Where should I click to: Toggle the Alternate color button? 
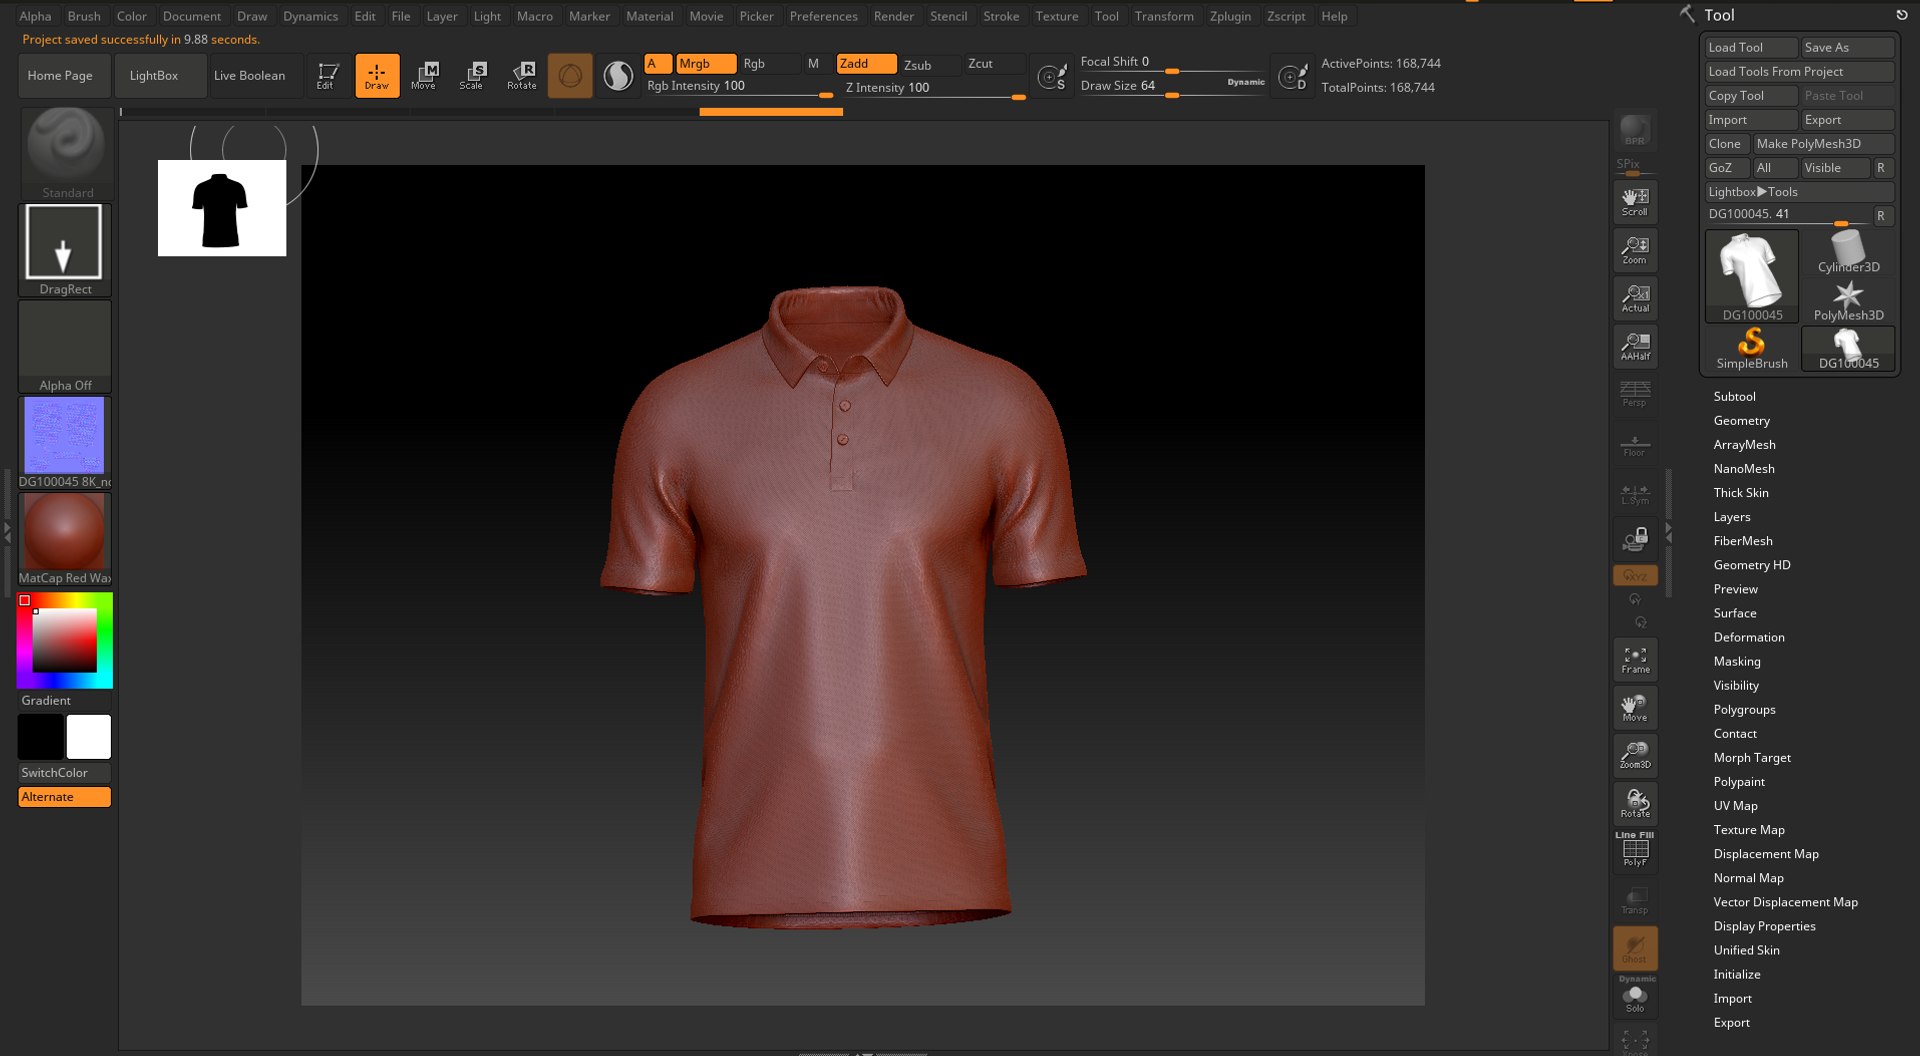click(x=64, y=797)
